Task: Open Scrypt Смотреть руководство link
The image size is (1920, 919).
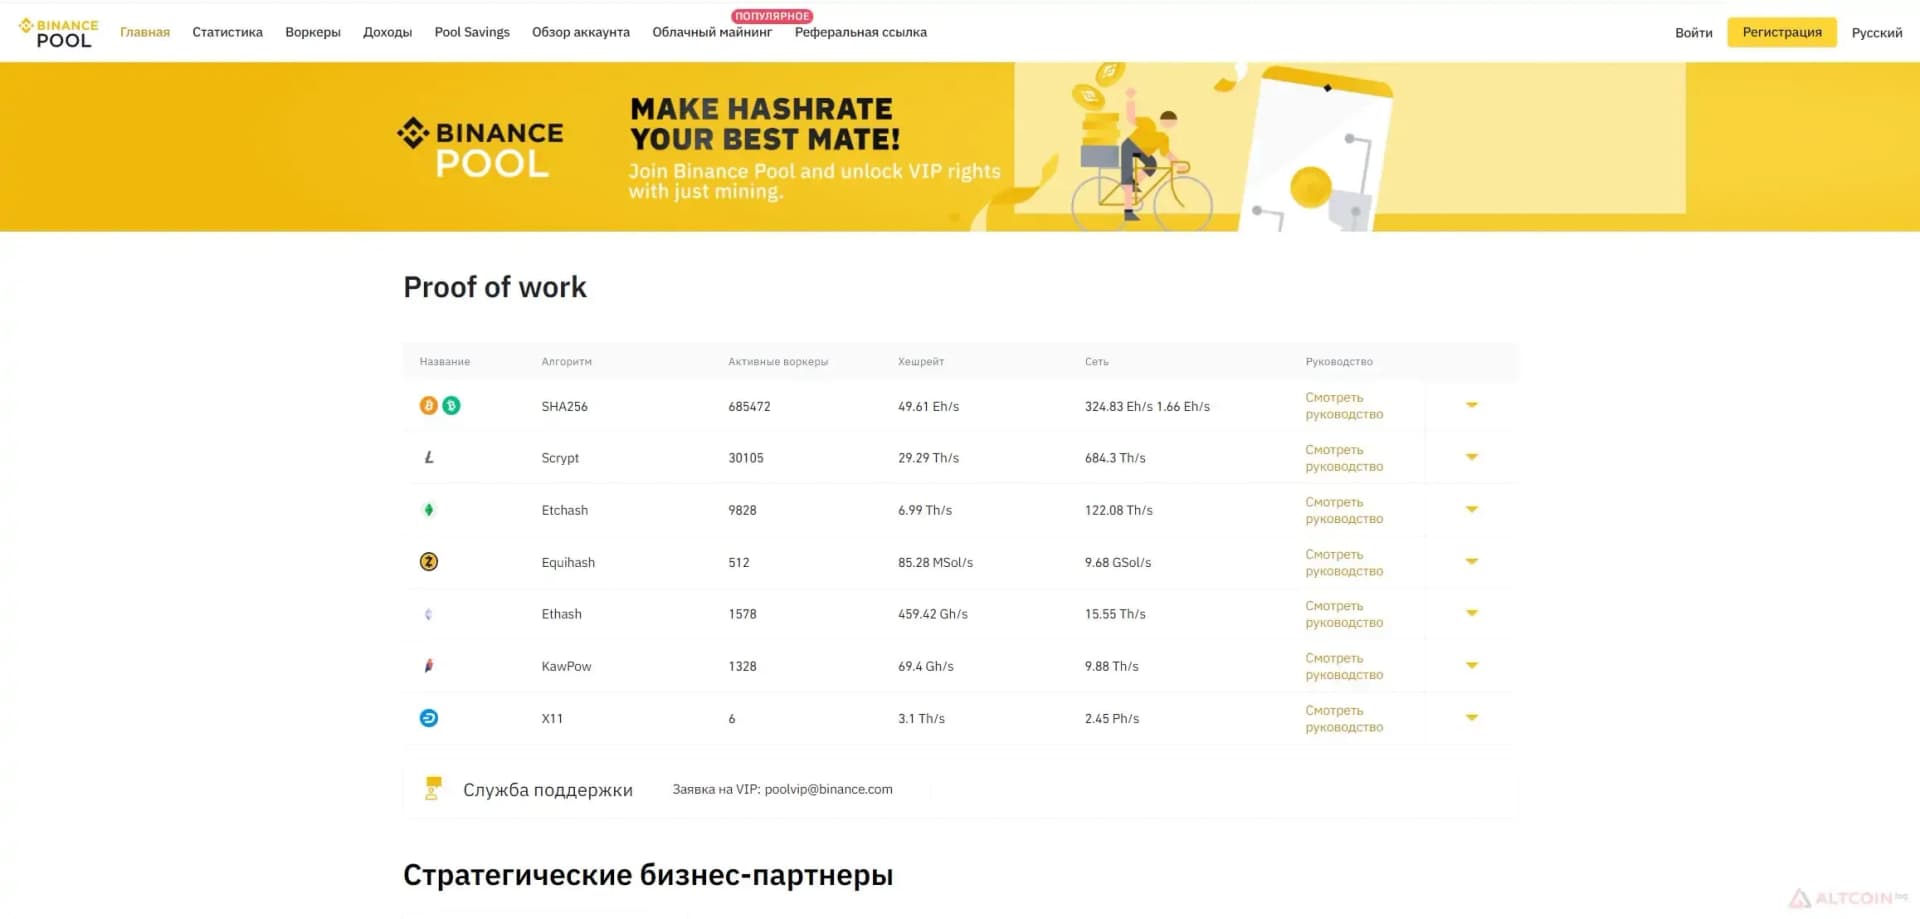Action: 1344,458
